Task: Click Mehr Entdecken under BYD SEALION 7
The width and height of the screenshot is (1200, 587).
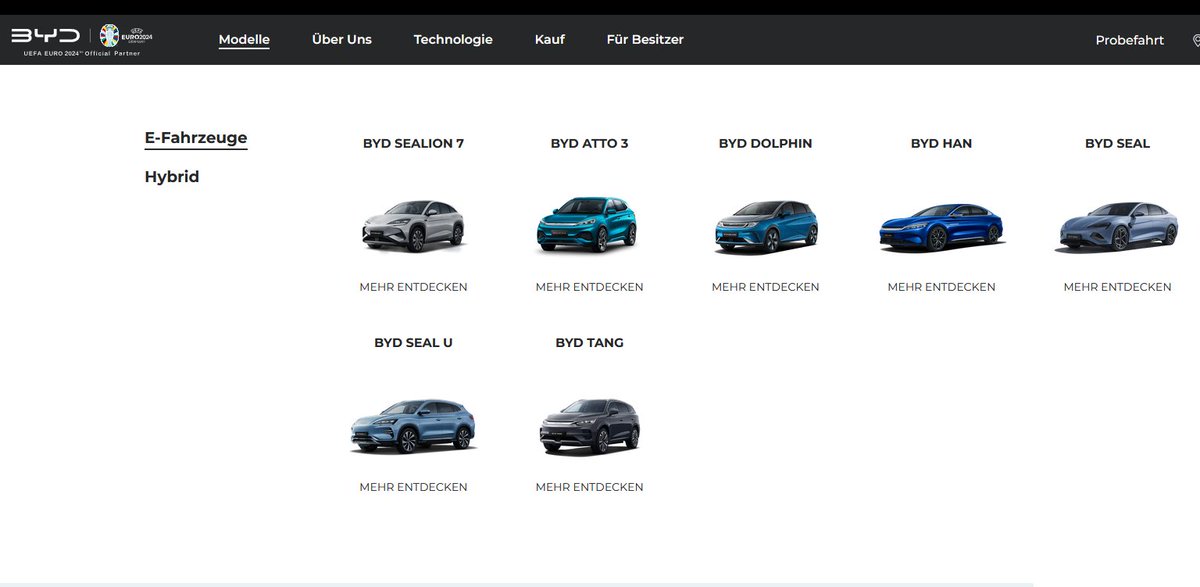Action: coord(413,287)
